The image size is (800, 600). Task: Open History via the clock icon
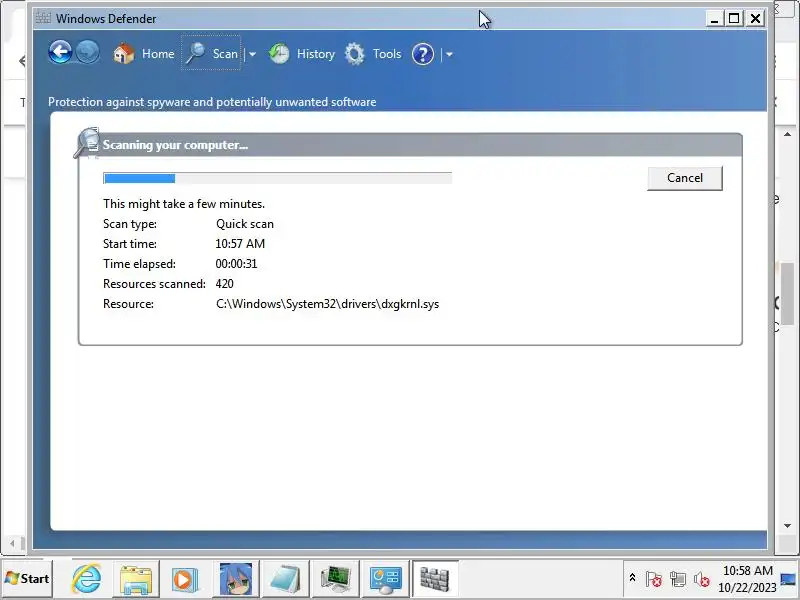pos(279,54)
